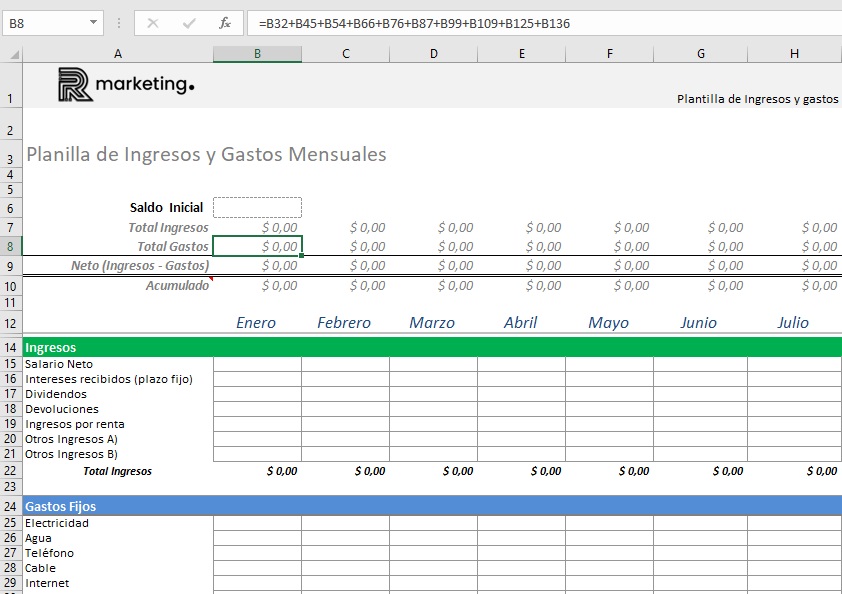This screenshot has height=594, width=842.
Task: Click the red comment indicator on Acumulado
Action: (x=211, y=279)
